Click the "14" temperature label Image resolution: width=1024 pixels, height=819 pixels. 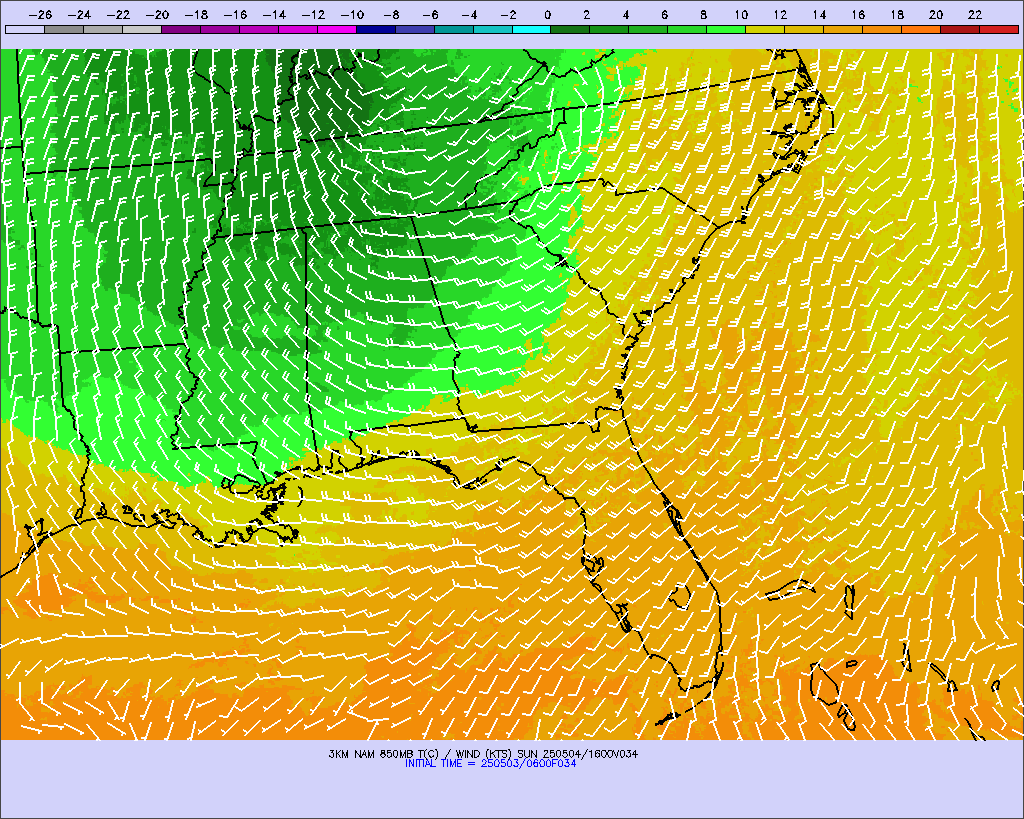click(x=819, y=14)
